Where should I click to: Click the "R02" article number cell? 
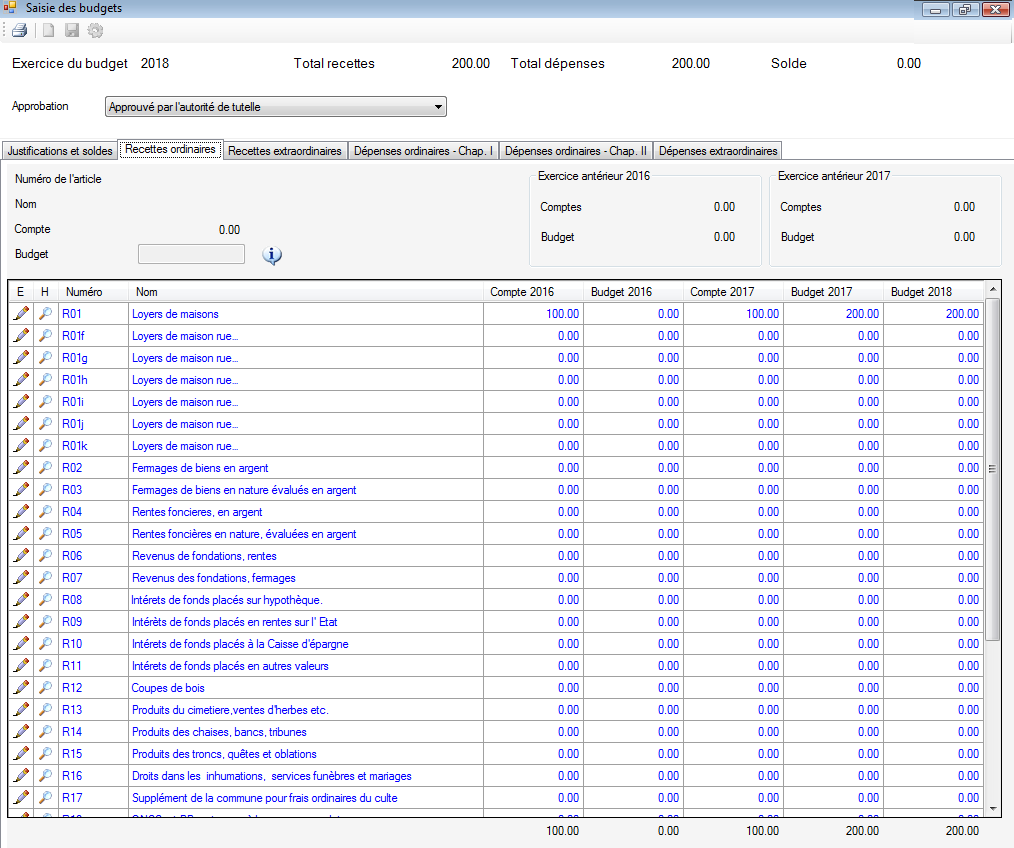[x=93, y=468]
